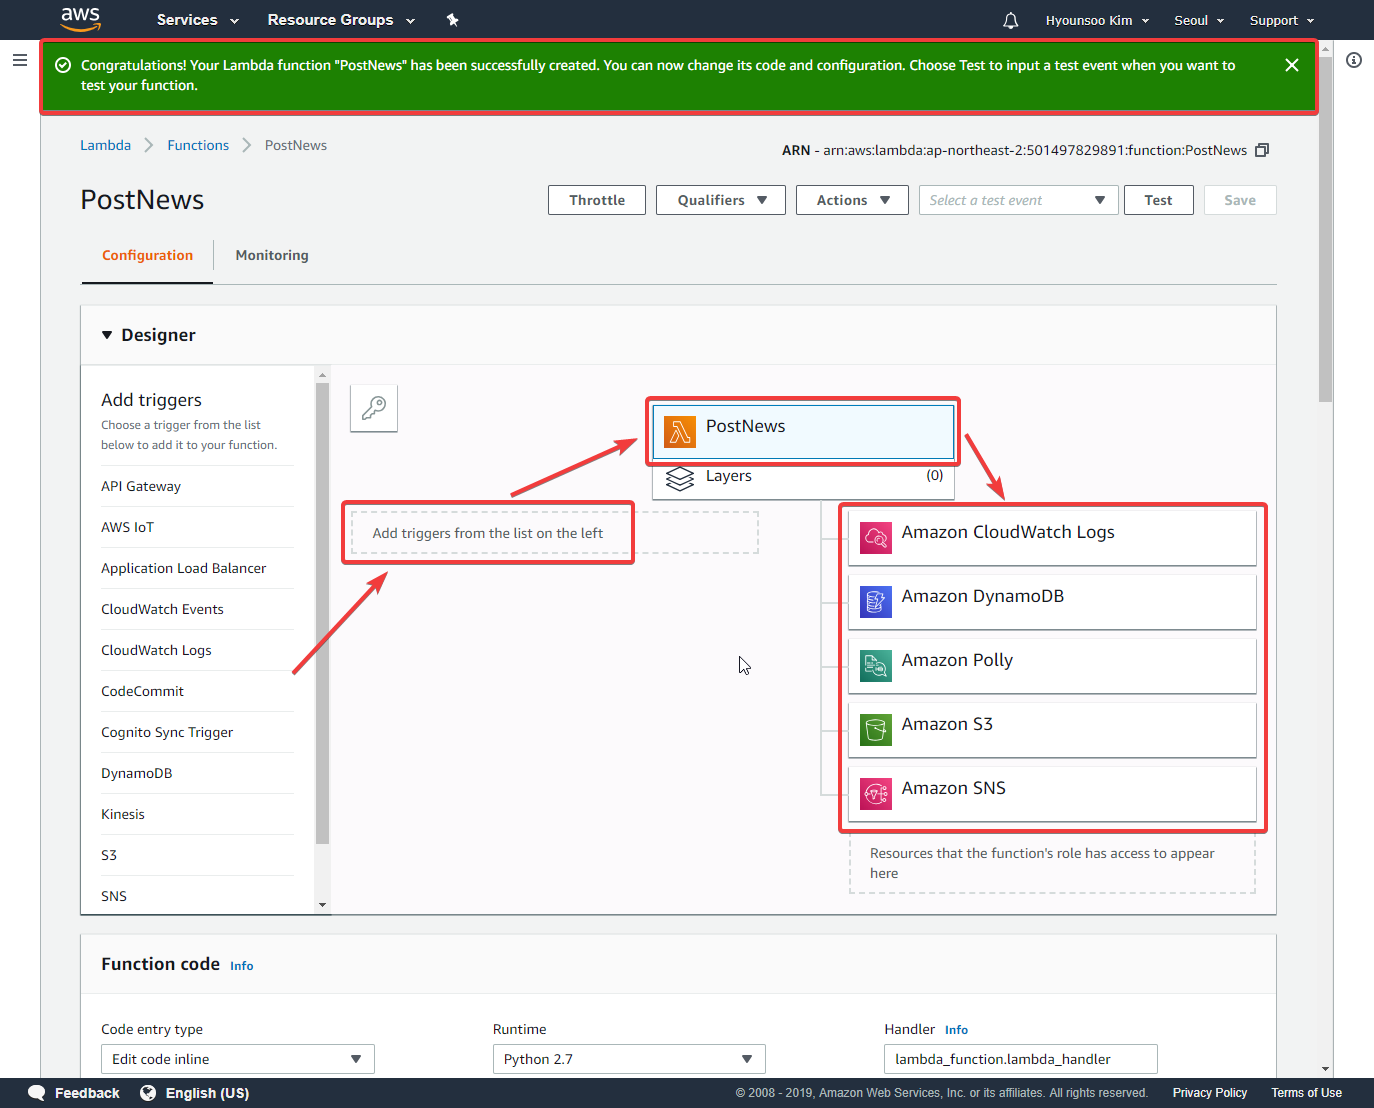Click the Amazon SNS icon

click(876, 793)
